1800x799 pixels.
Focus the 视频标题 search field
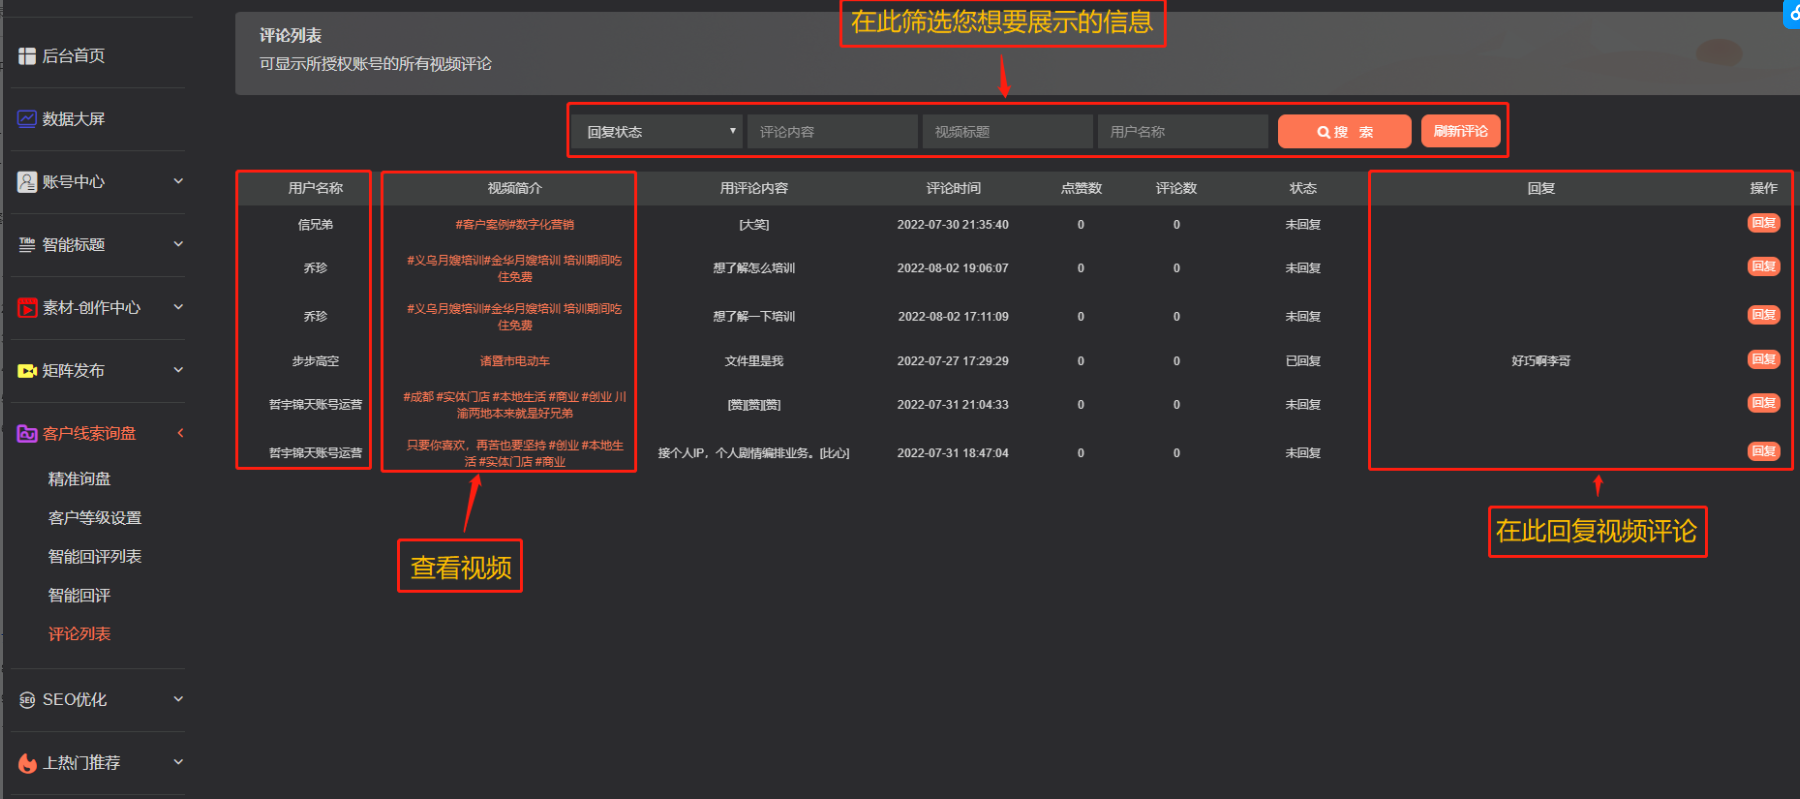click(1007, 132)
